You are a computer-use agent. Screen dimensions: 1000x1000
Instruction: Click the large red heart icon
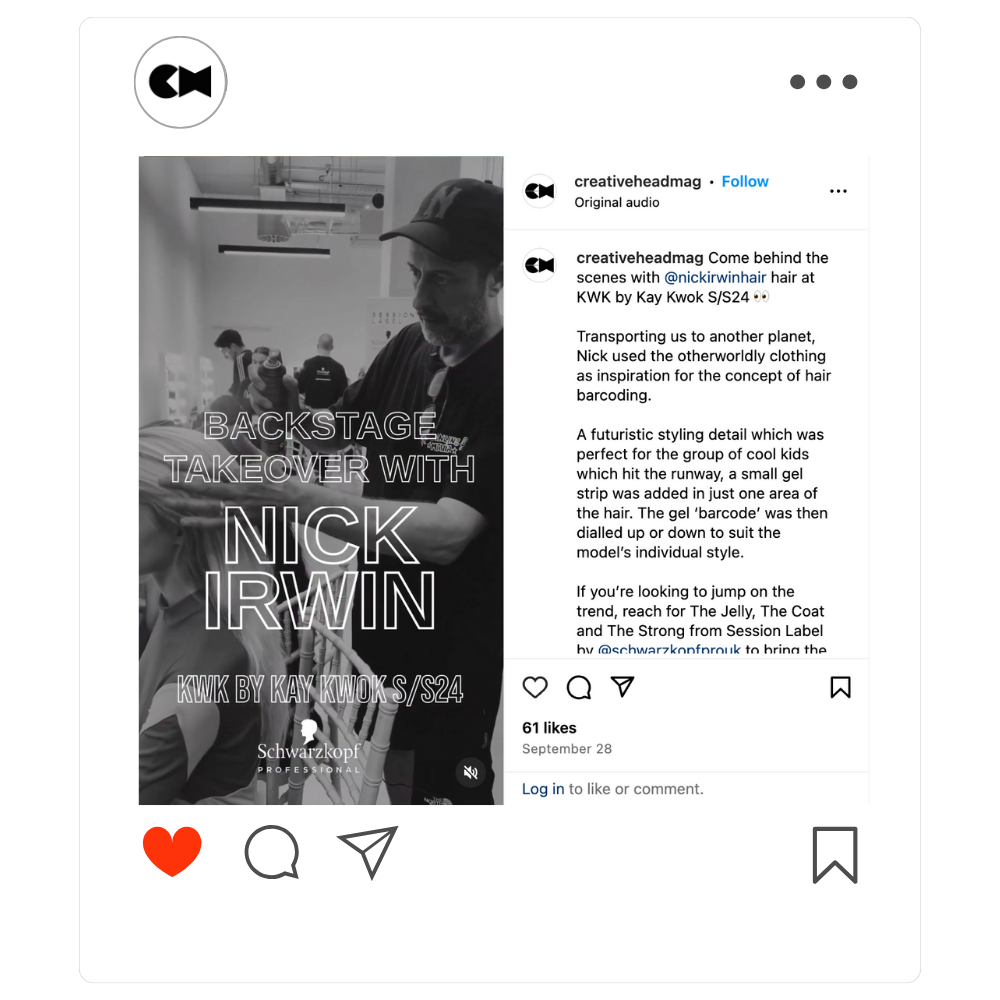pos(172,851)
